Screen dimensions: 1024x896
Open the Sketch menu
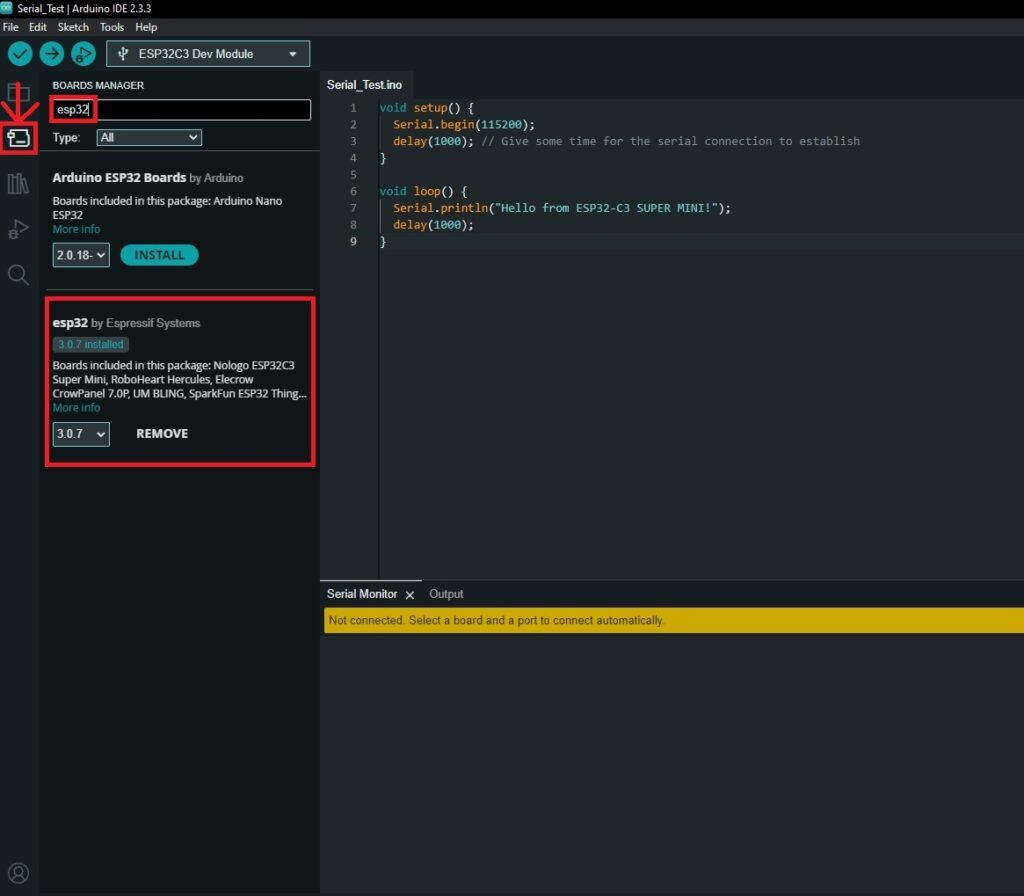(x=73, y=27)
